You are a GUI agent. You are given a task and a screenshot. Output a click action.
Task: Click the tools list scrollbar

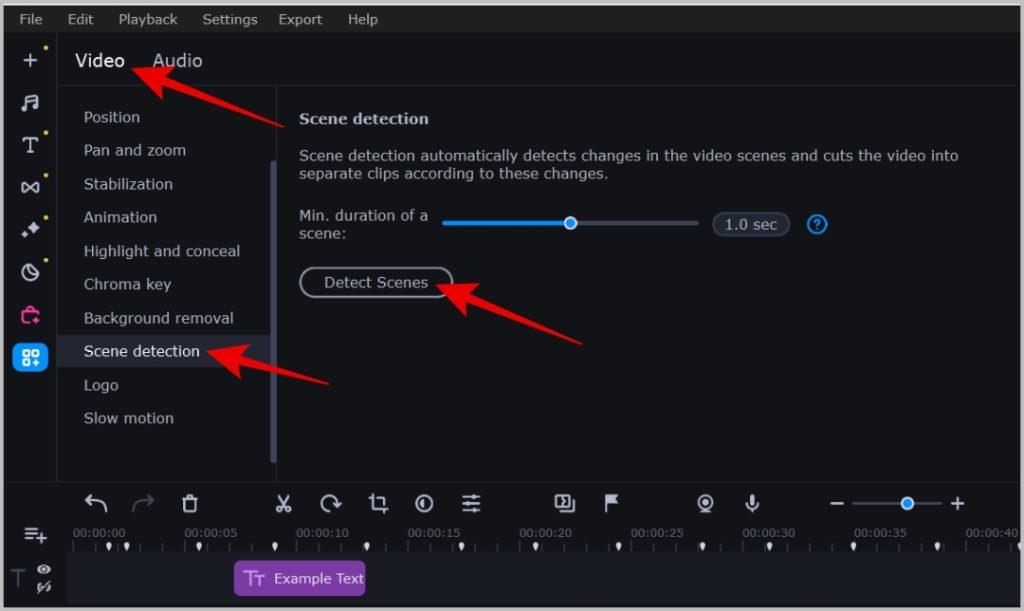tap(273, 311)
